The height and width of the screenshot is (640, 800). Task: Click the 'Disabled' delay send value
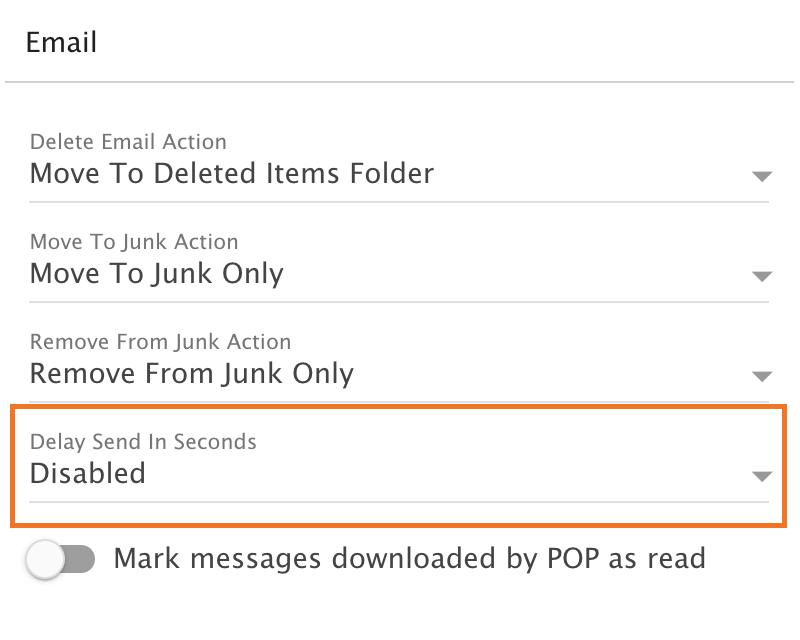pos(88,474)
